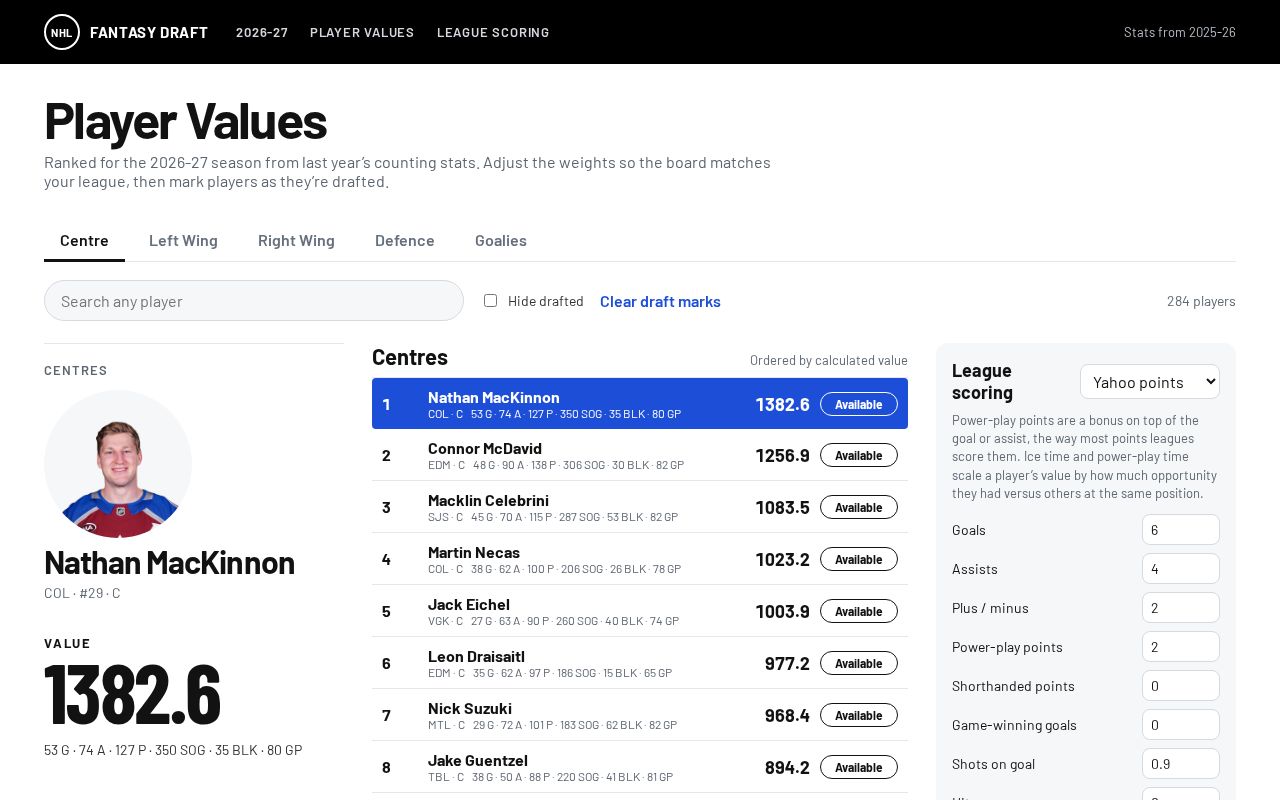Switch to the Centre tab
This screenshot has width=1280, height=800.
point(84,241)
